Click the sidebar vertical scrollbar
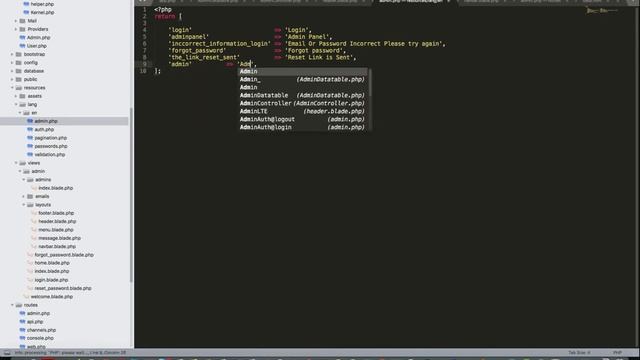The image size is (640, 360). (x=131, y=194)
